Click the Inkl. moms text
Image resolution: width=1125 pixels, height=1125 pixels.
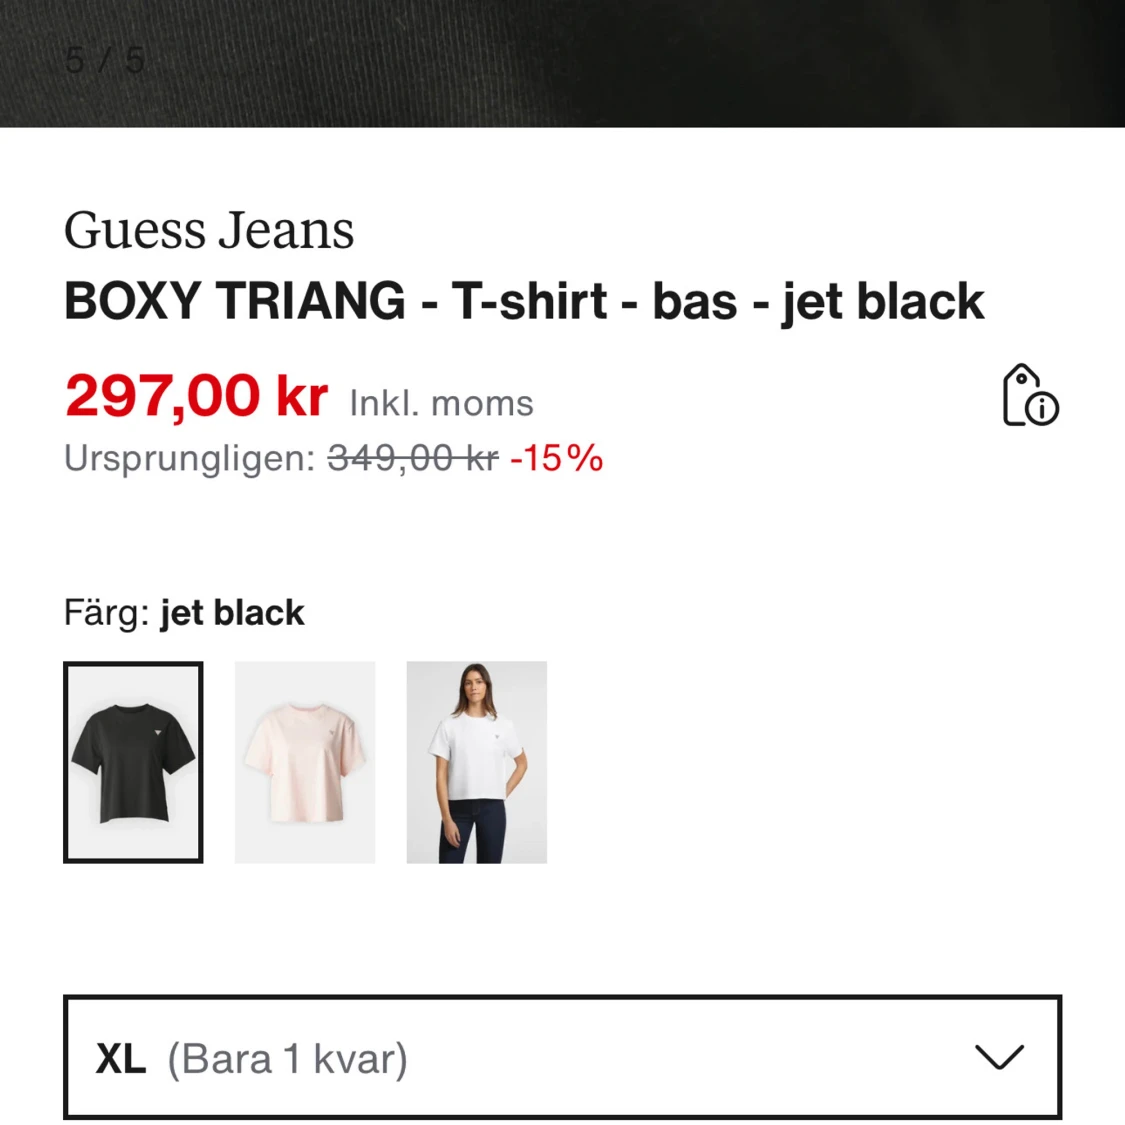pos(441,403)
